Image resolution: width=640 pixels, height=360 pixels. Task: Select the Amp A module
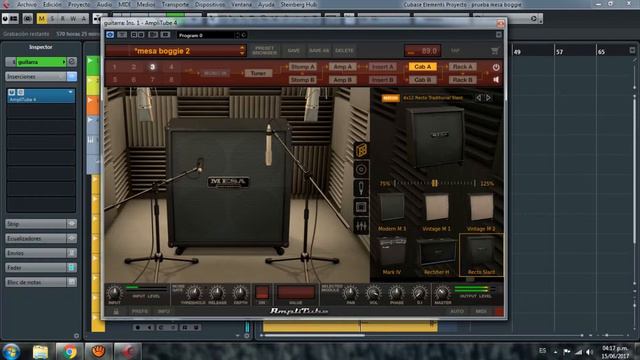[342, 67]
